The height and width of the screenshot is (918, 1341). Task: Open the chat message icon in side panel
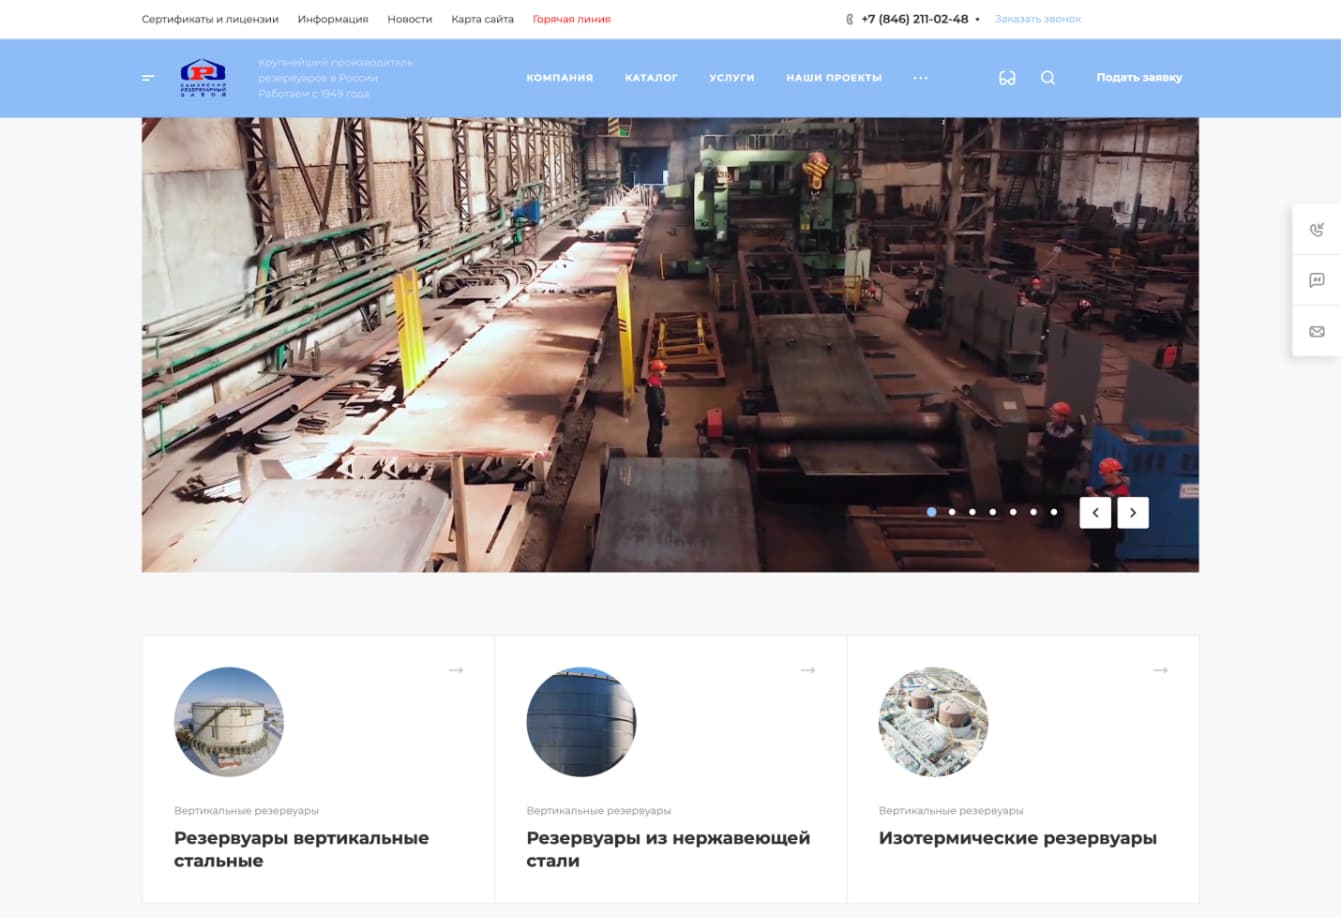point(1316,281)
